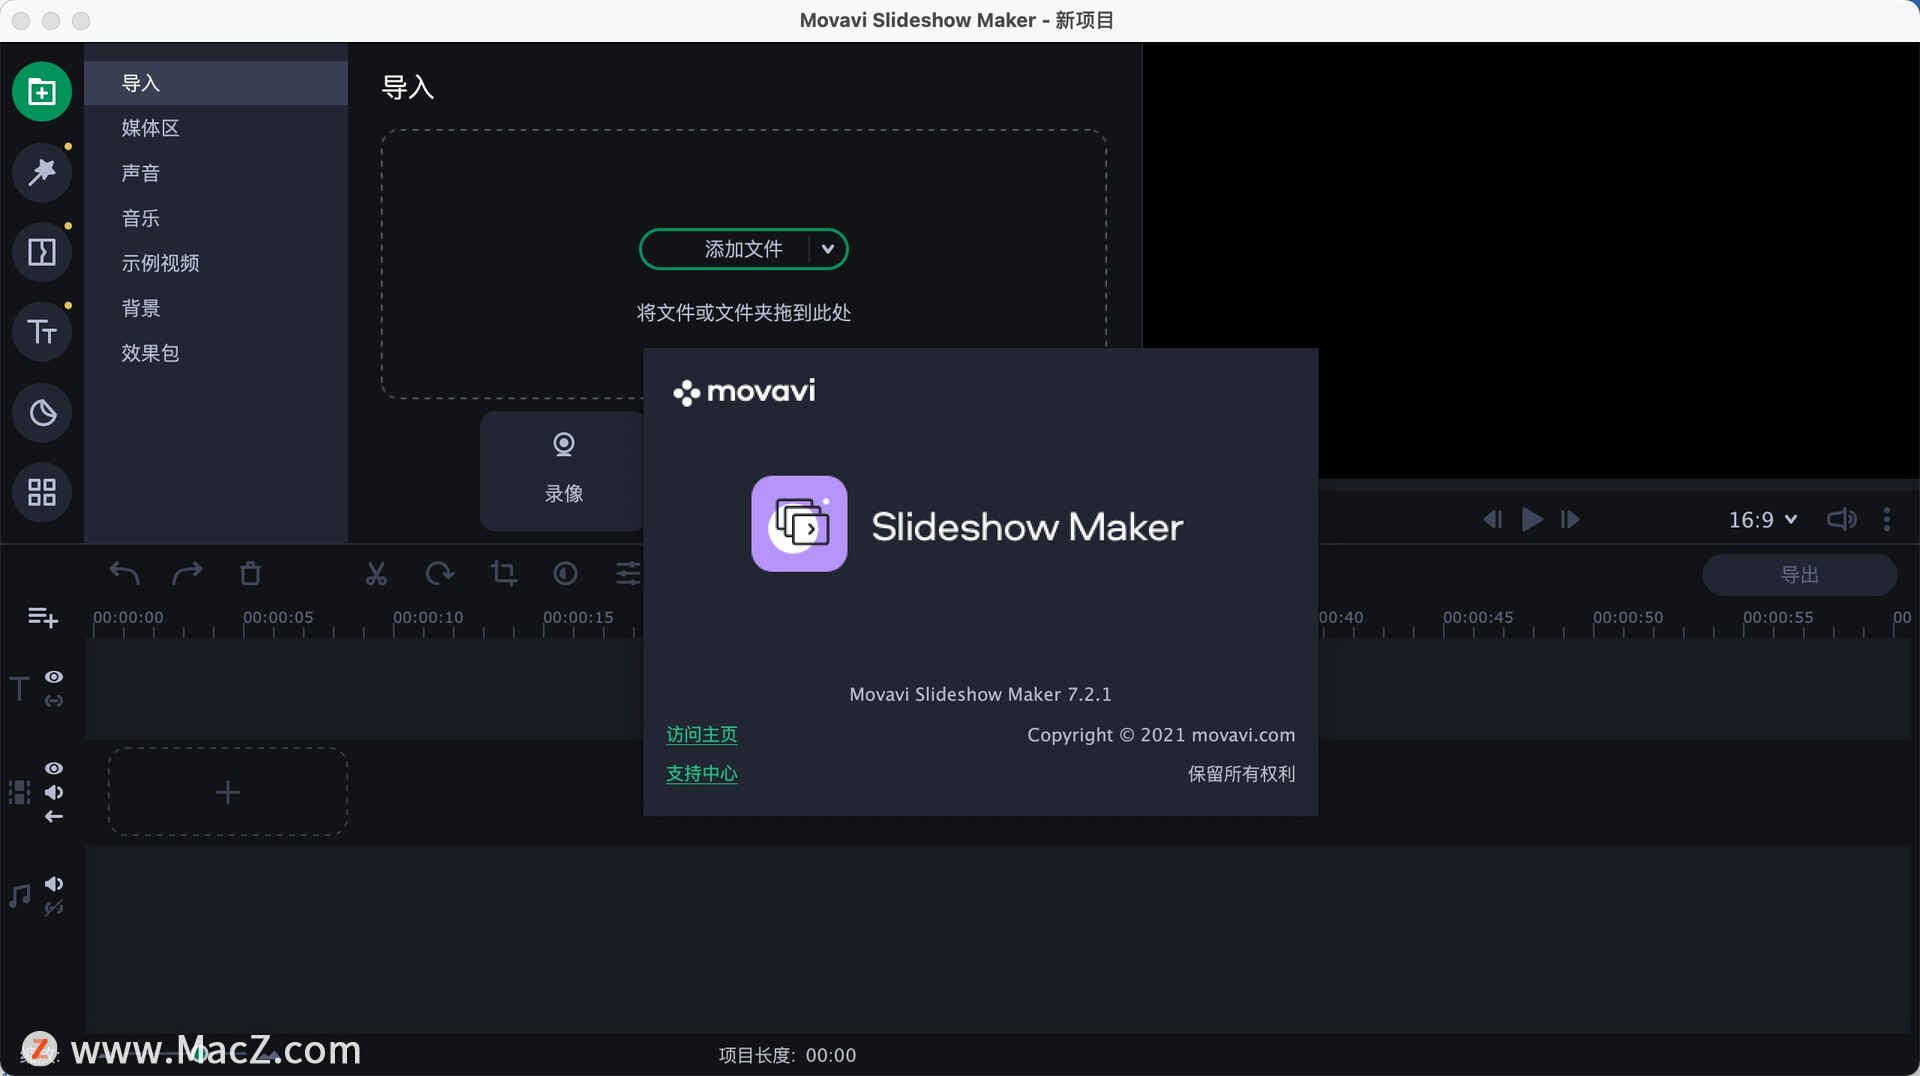Click the 00:00:05 timeline ruler mark
Image resolution: width=1920 pixels, height=1076 pixels.
pyautogui.click(x=277, y=618)
